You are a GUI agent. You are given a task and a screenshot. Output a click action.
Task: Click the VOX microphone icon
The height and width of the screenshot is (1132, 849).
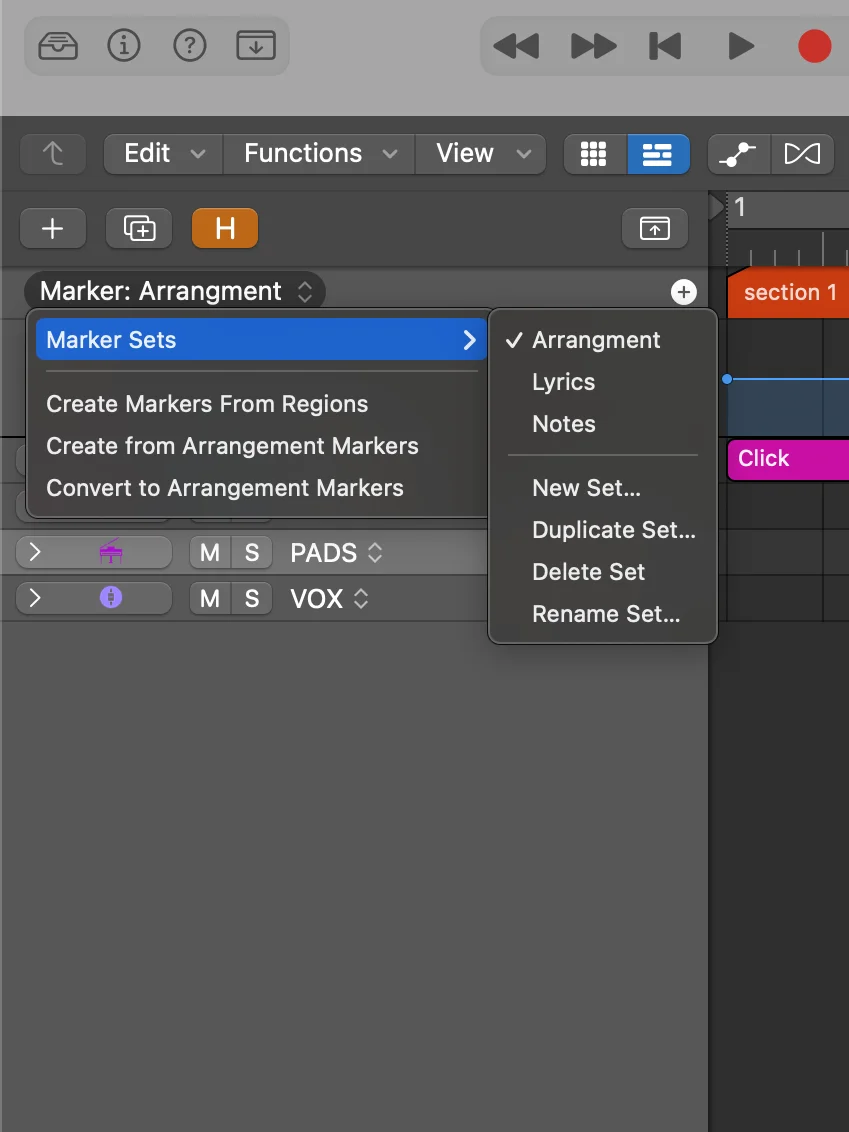110,597
